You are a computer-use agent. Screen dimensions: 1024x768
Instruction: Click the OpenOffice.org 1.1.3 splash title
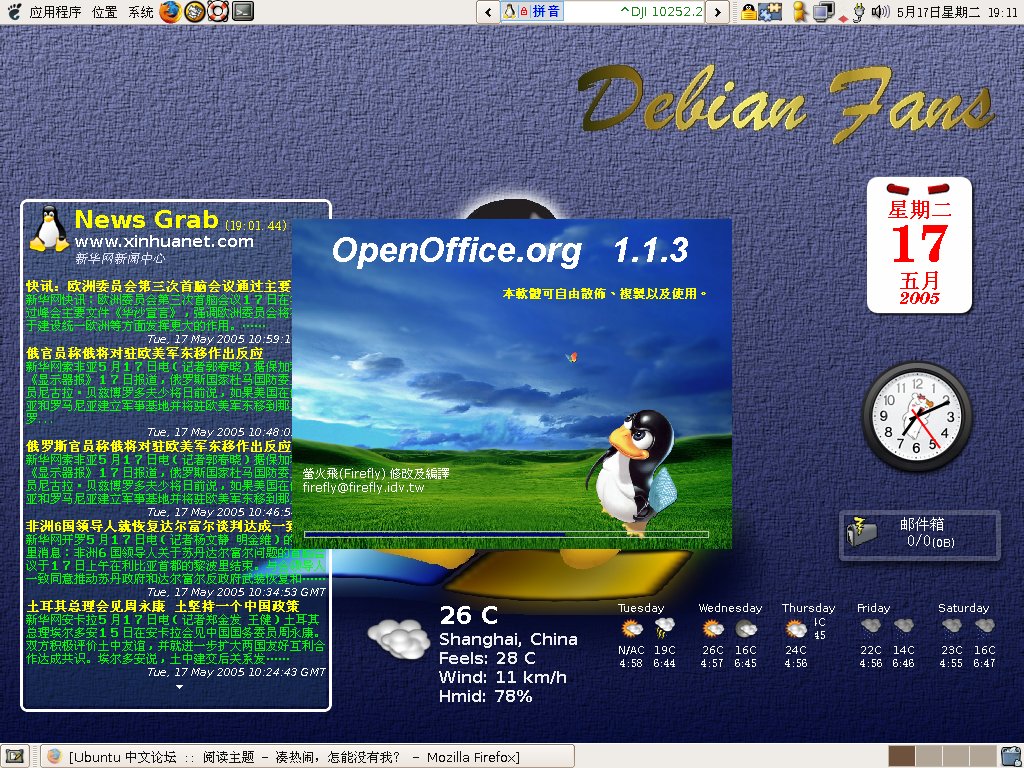pos(510,250)
